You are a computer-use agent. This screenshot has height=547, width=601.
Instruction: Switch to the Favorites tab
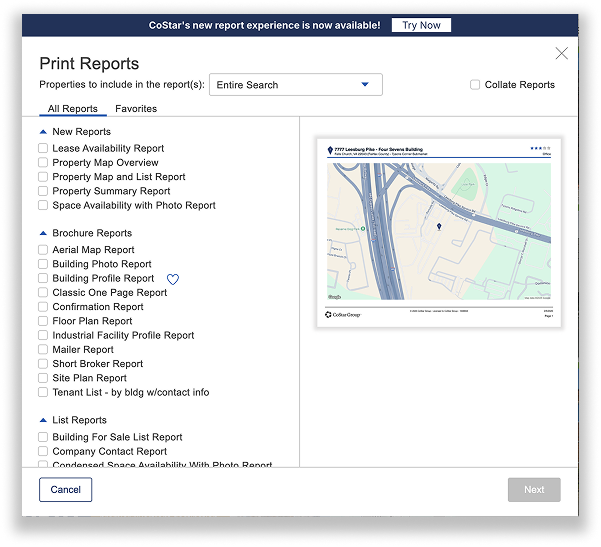tap(136, 108)
